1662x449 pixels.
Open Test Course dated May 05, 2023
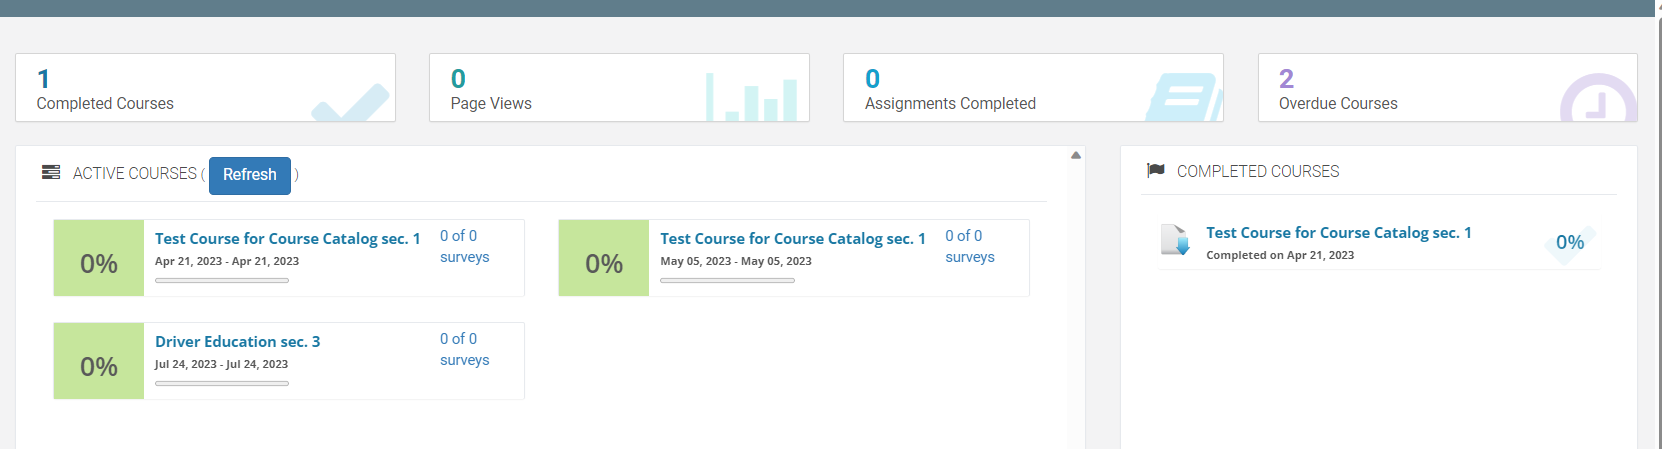coord(792,239)
